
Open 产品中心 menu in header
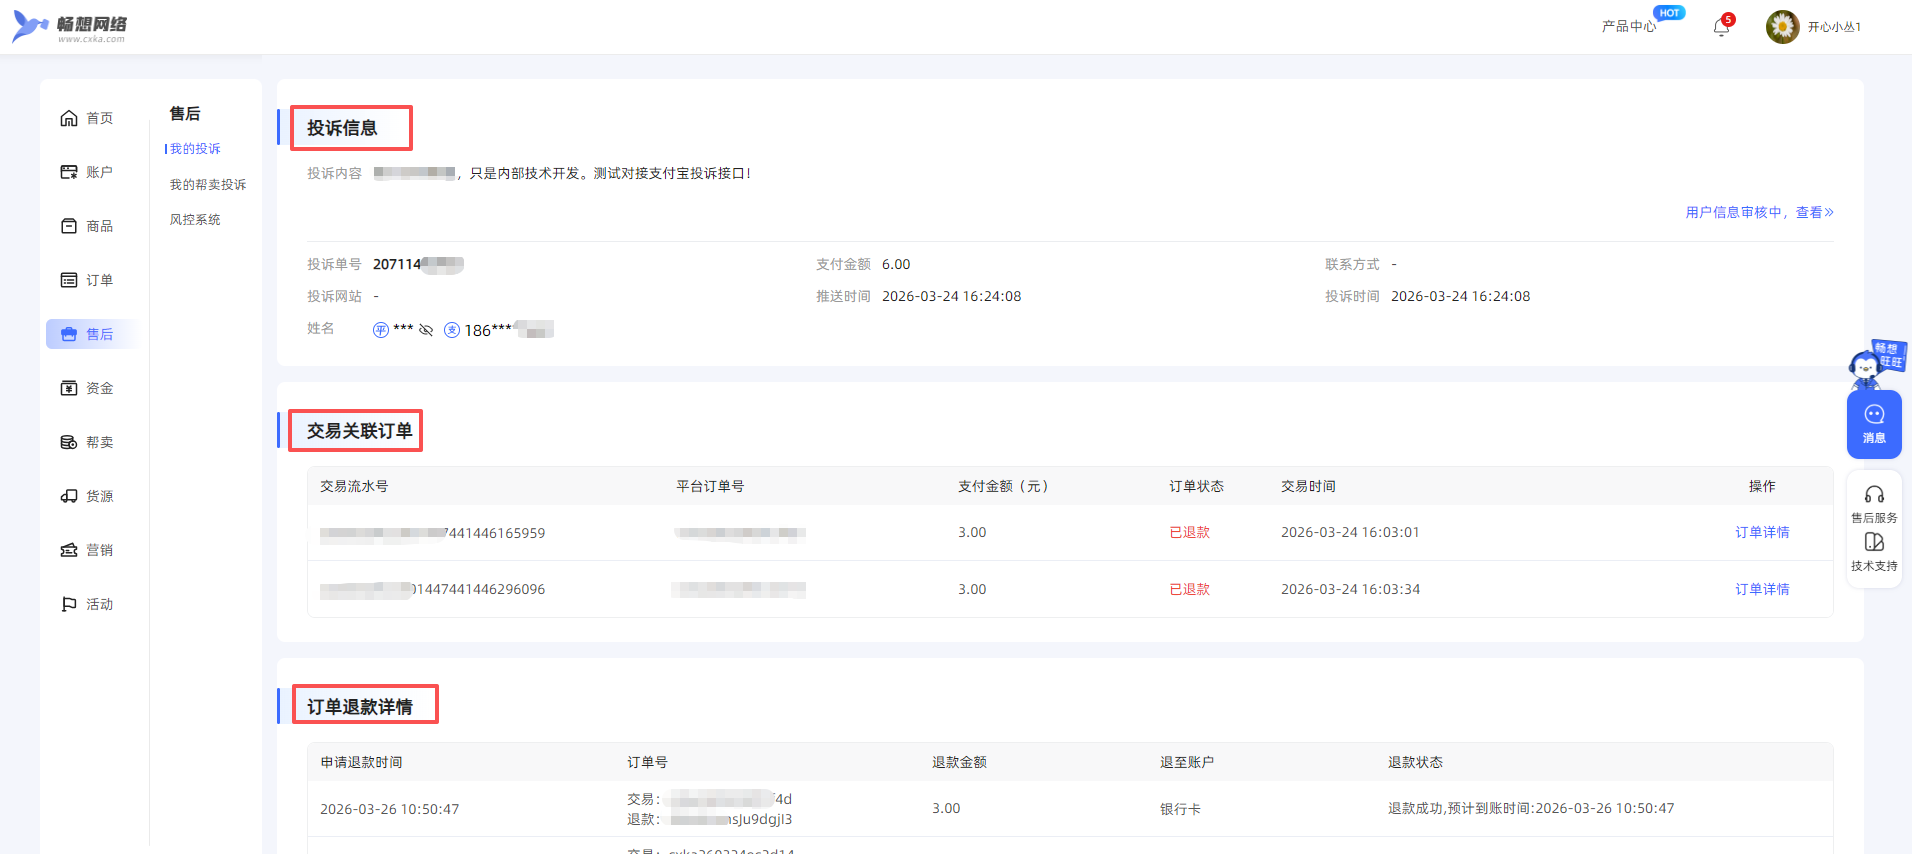click(1628, 27)
